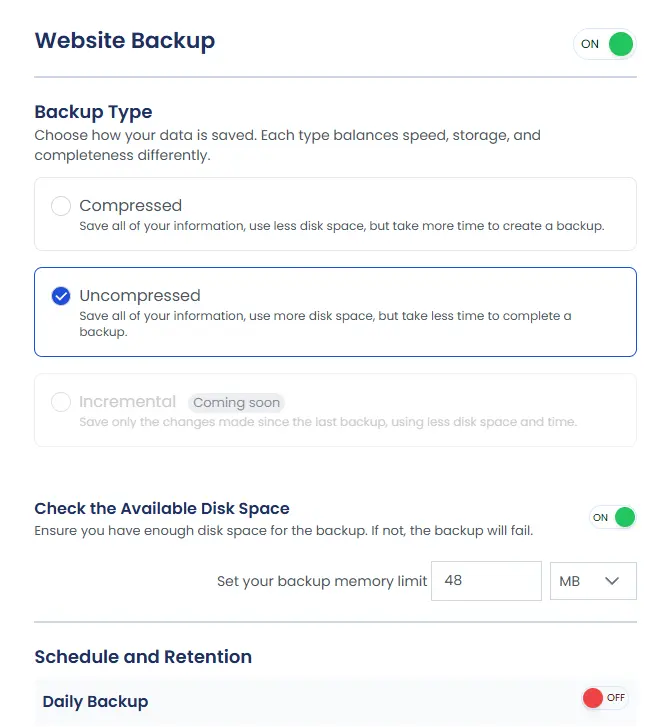Click the "Coming soon" badge
672x727 pixels.
click(x=236, y=403)
